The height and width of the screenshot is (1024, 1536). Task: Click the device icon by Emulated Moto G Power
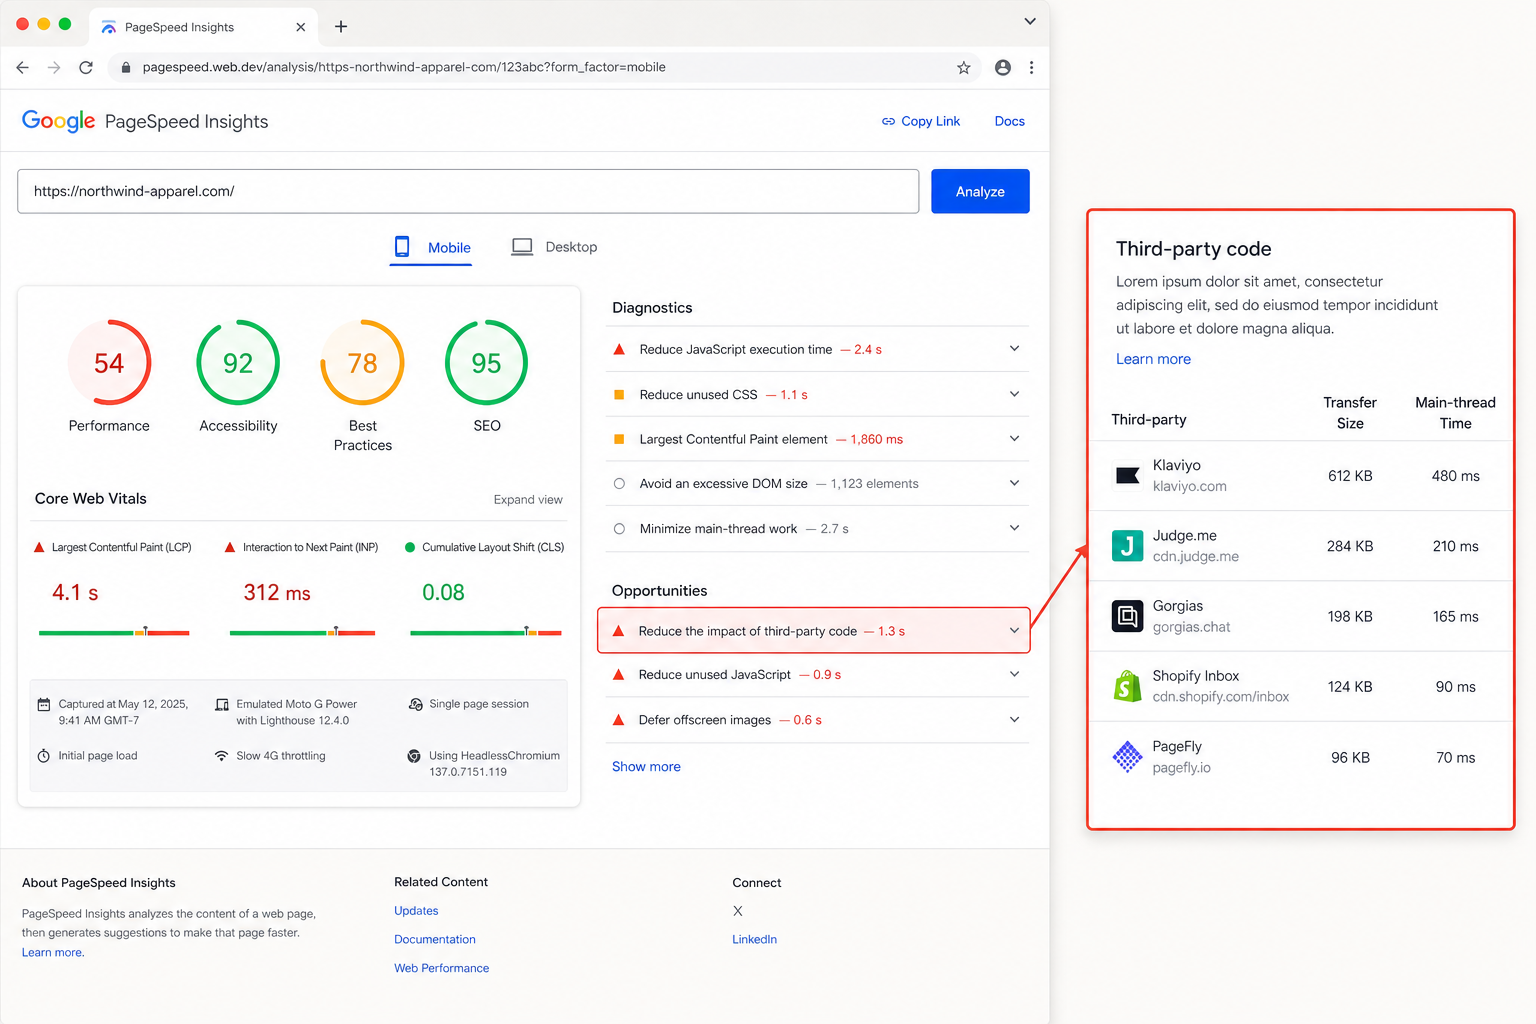pos(222,705)
